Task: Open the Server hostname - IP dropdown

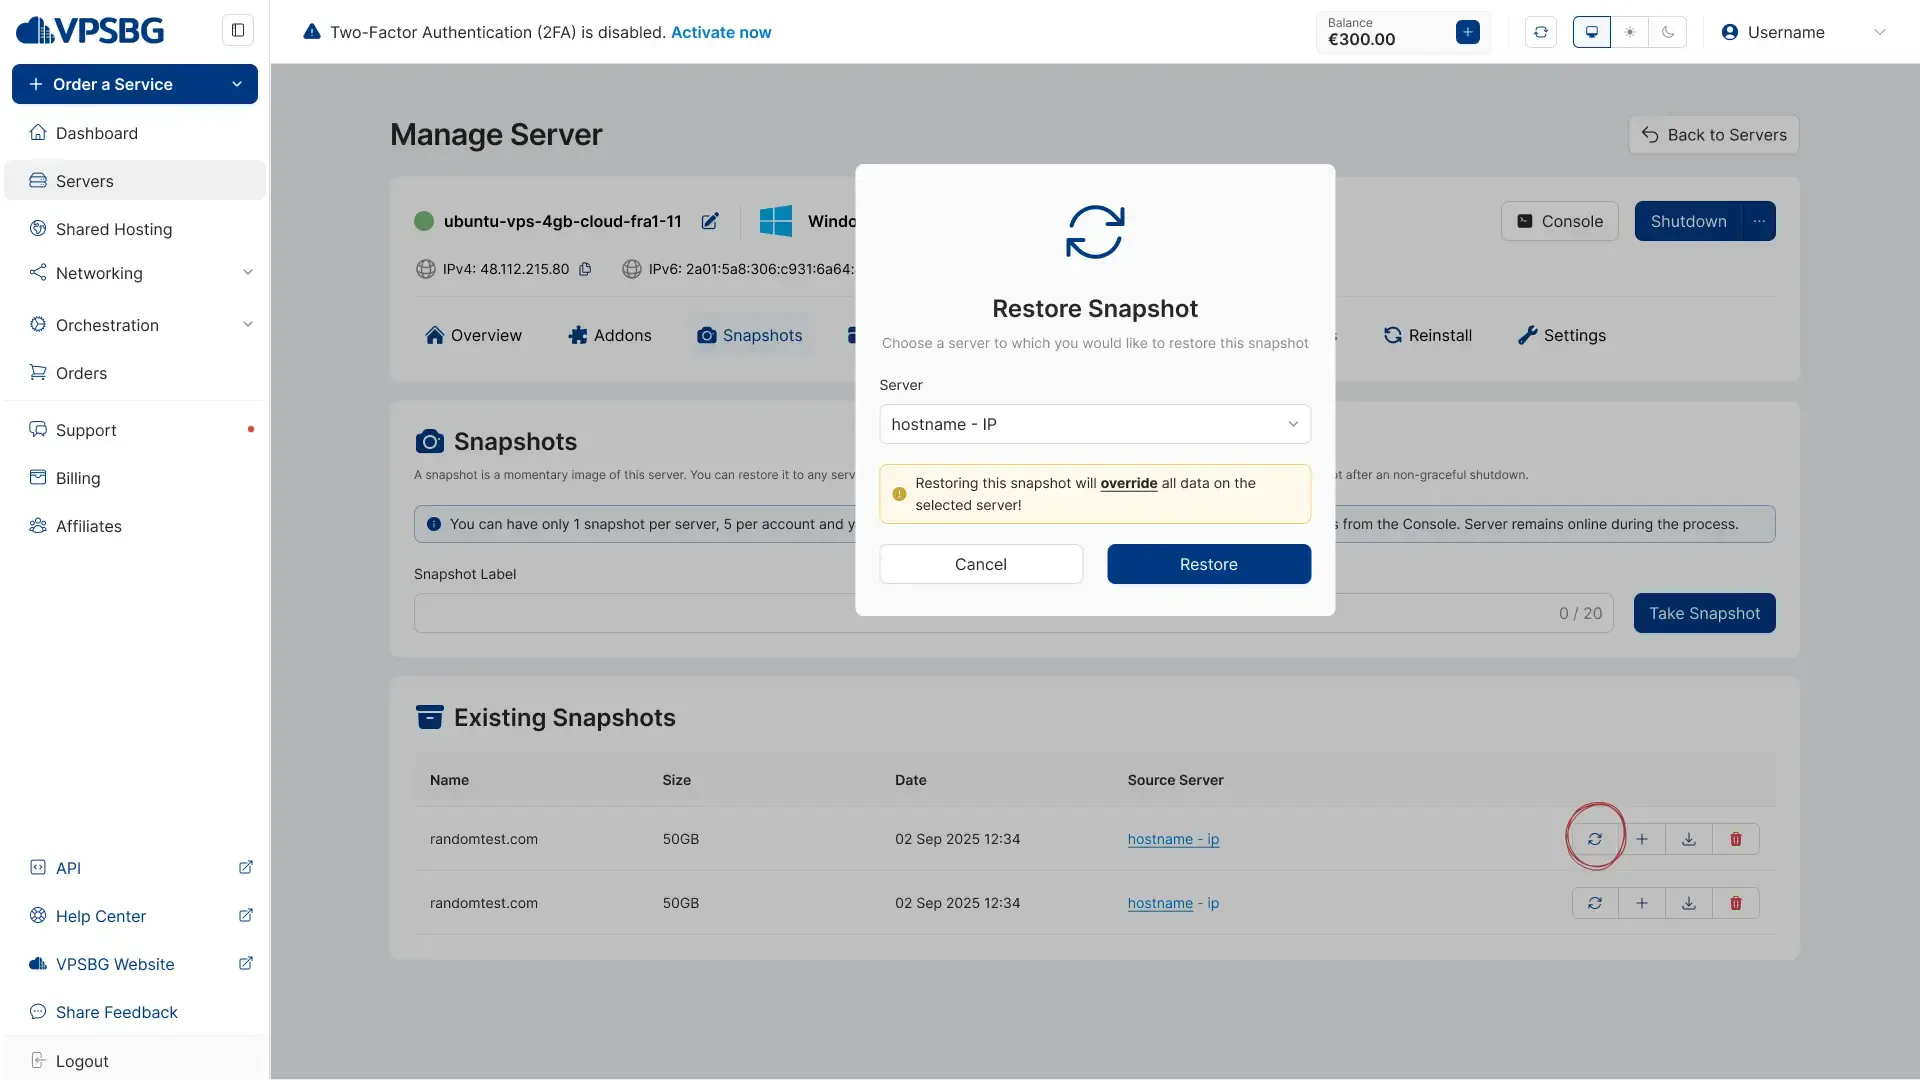Action: (1094, 424)
